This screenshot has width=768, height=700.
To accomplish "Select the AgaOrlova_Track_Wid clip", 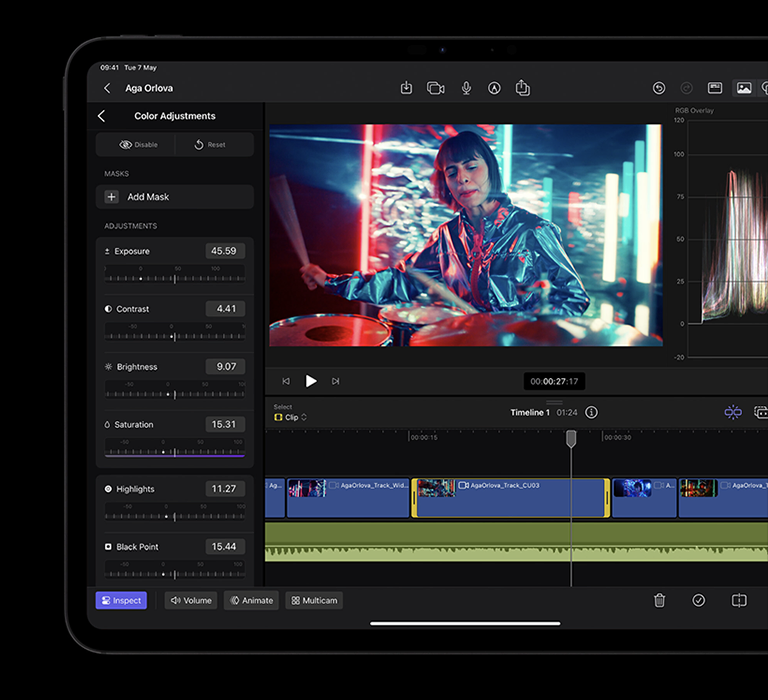I will 348,498.
